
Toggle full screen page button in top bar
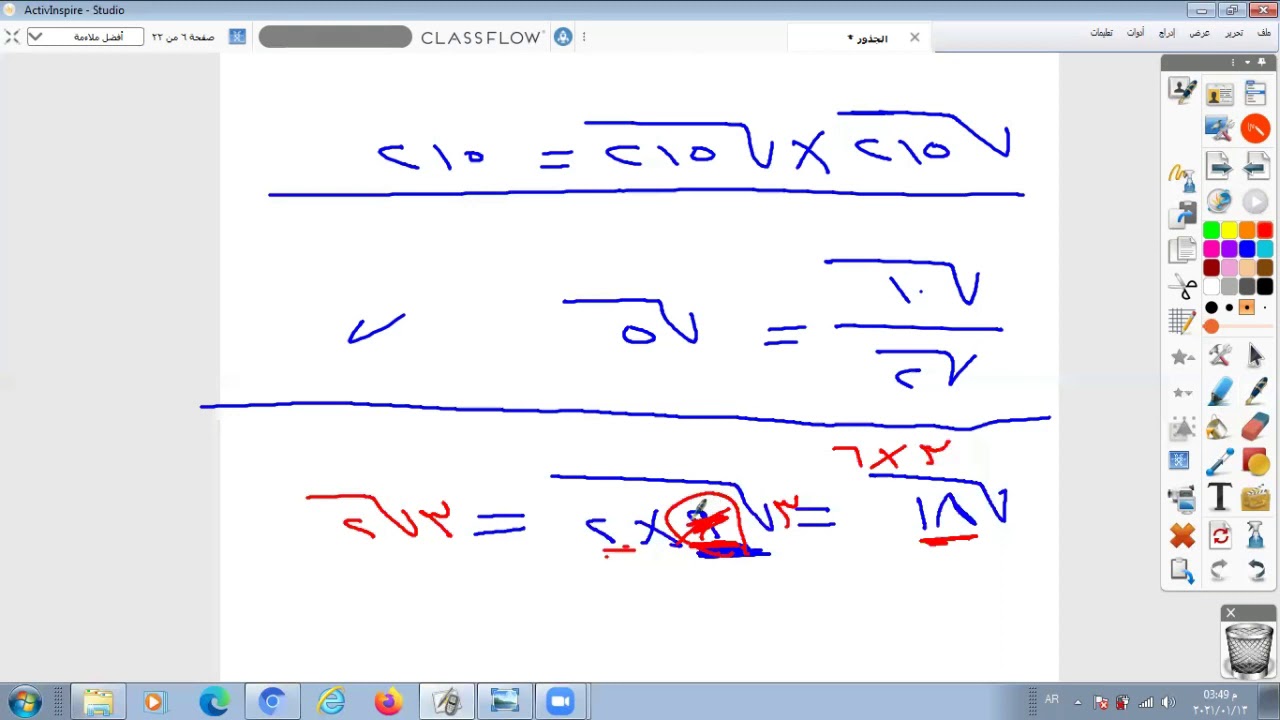coord(237,37)
